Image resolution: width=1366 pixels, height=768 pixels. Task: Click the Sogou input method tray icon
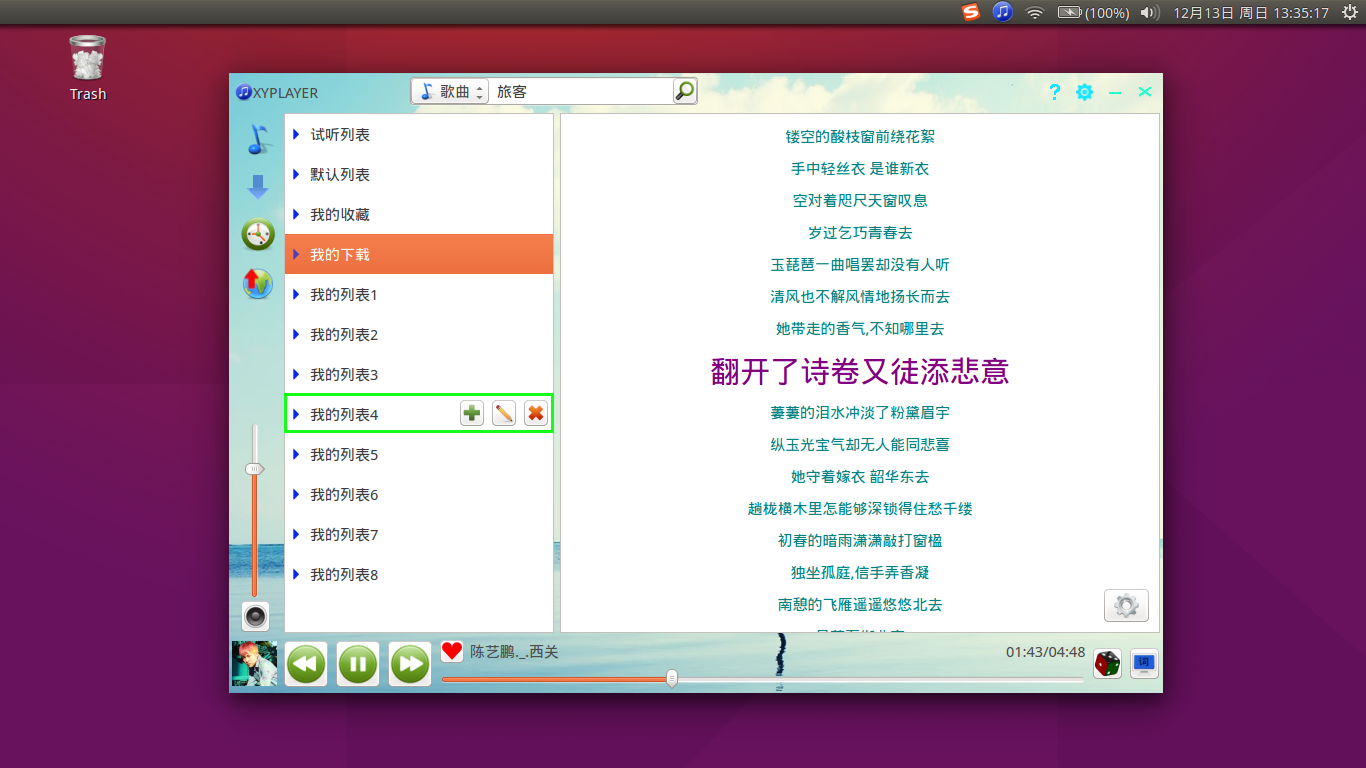click(x=970, y=12)
